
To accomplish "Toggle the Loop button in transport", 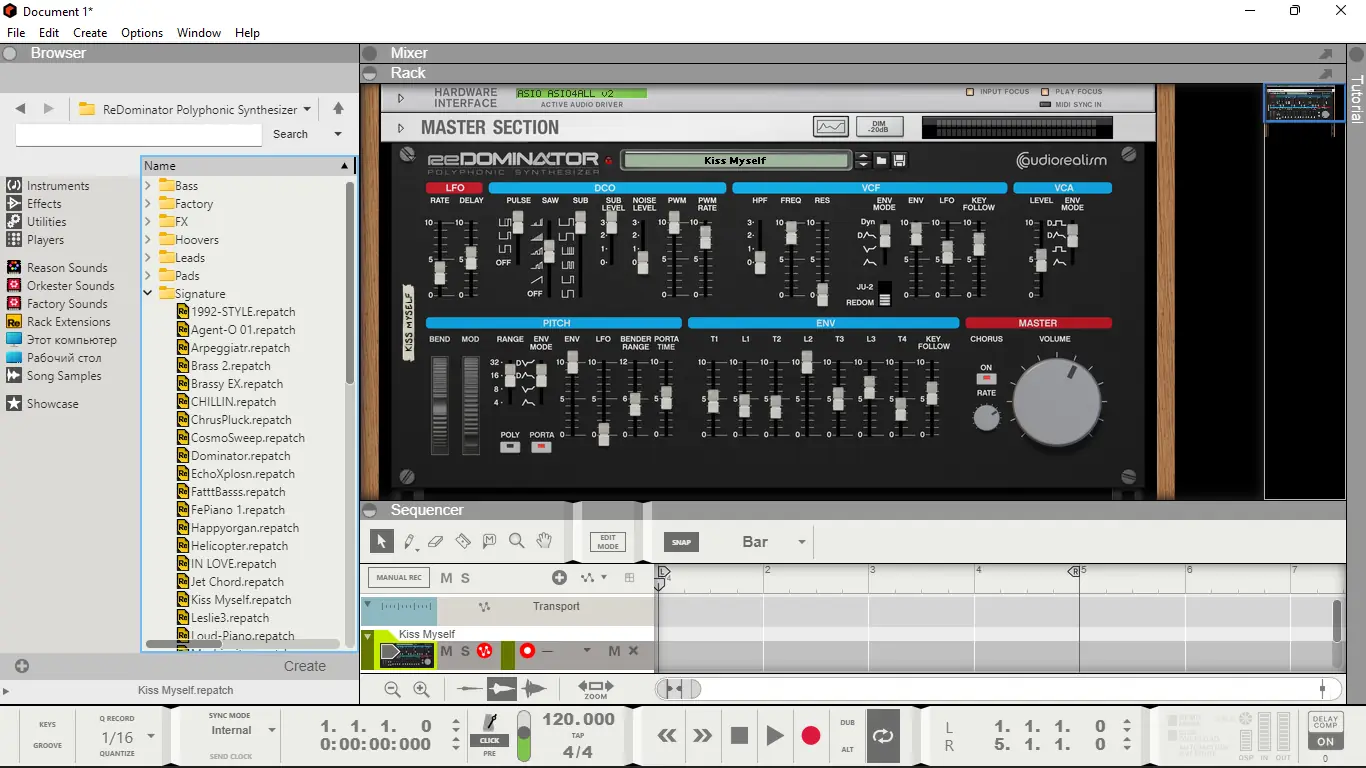I will pos(883,736).
